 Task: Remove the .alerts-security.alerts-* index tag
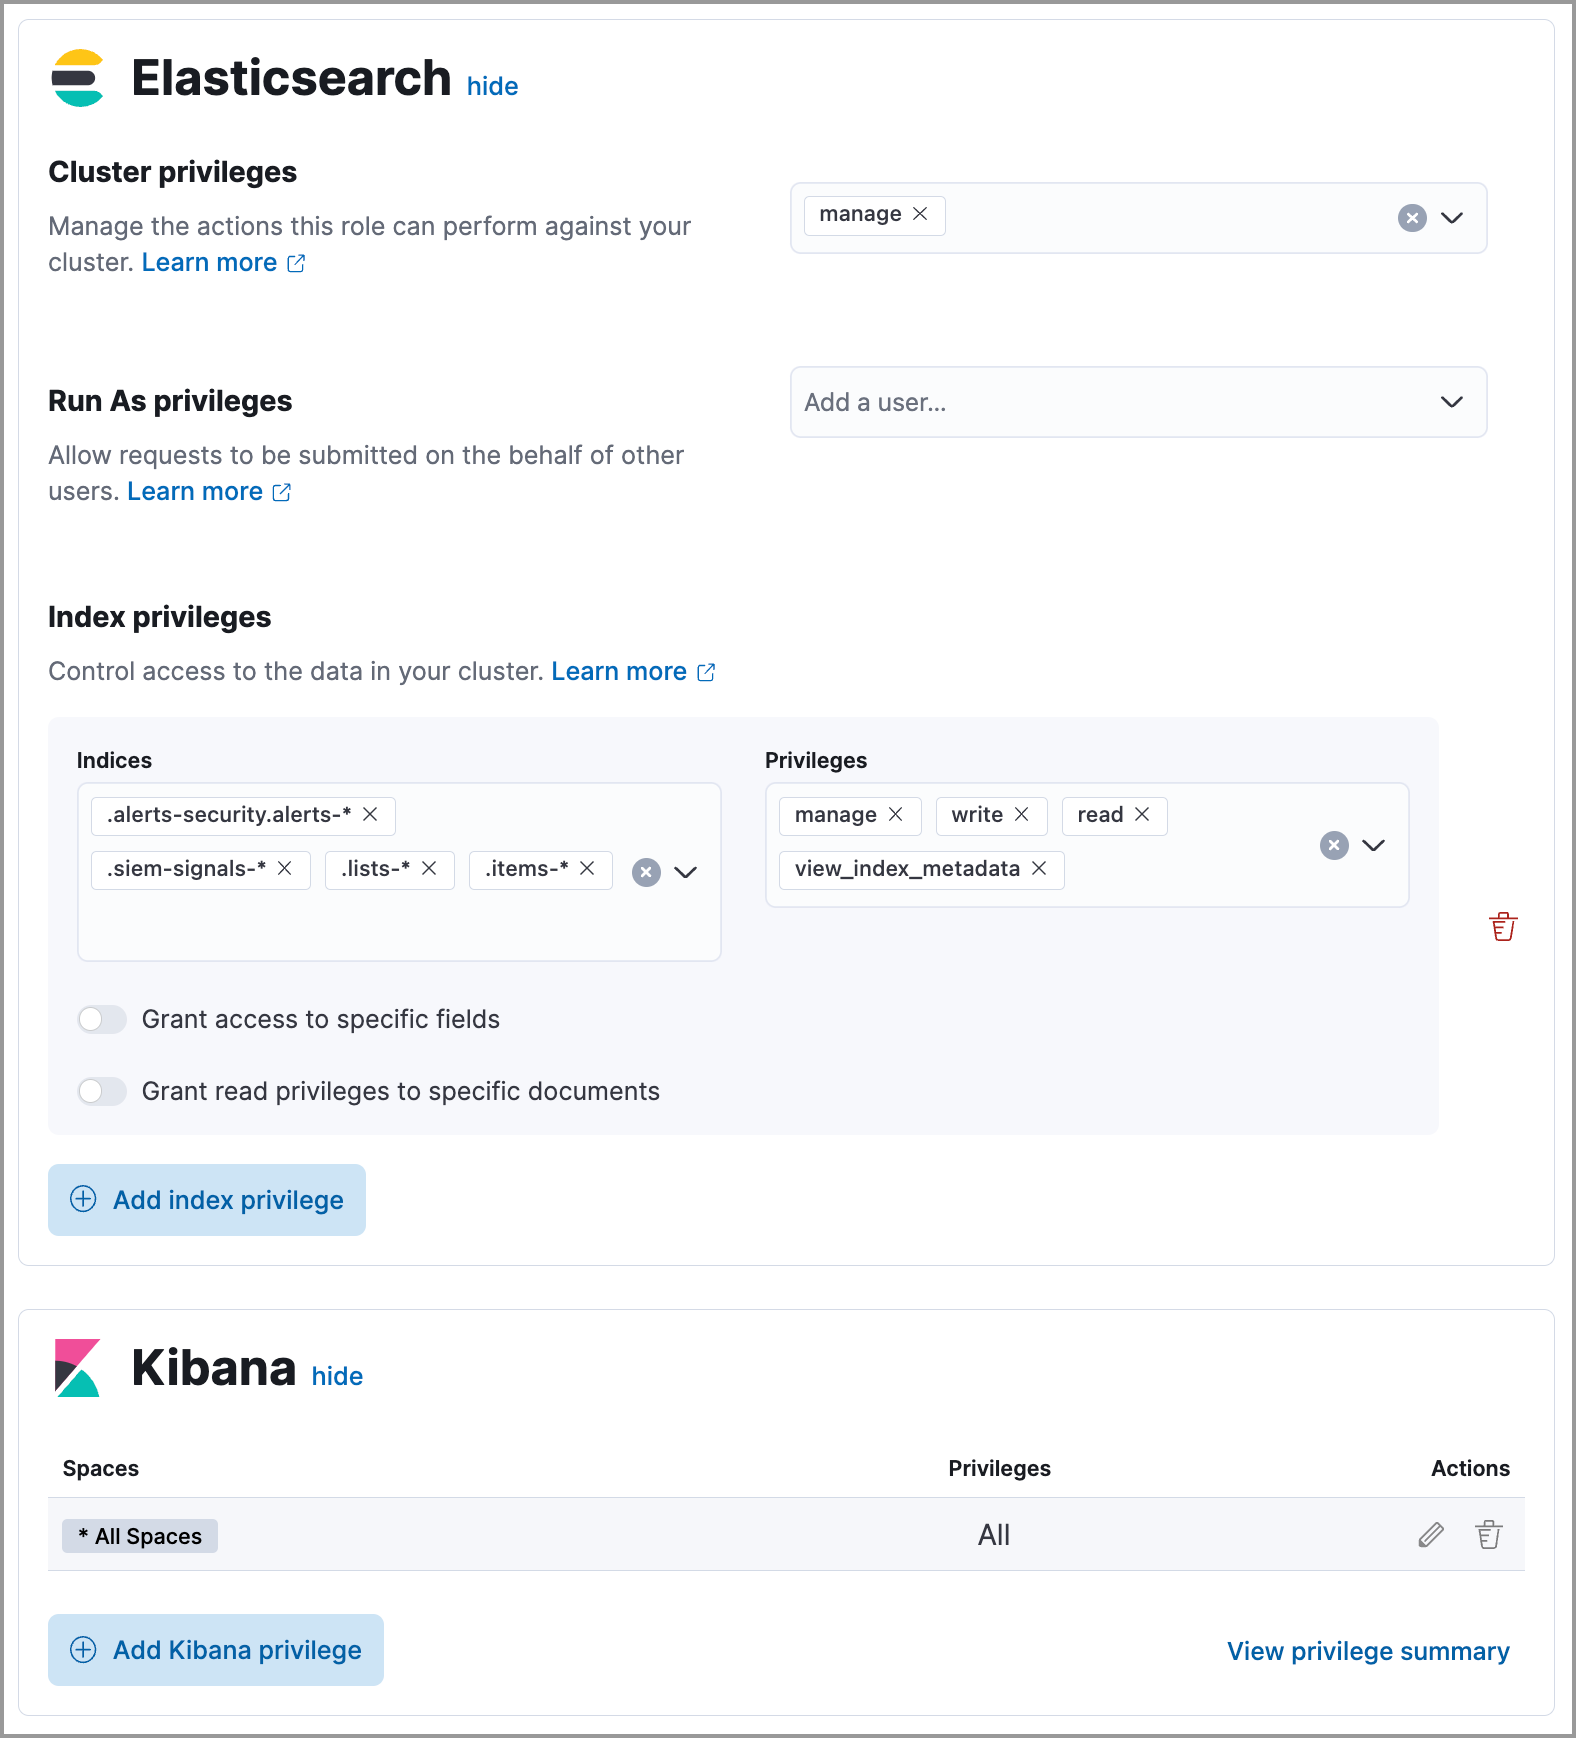tap(370, 815)
